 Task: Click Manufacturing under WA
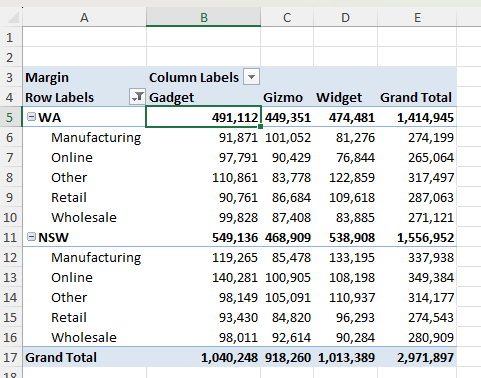click(x=96, y=137)
